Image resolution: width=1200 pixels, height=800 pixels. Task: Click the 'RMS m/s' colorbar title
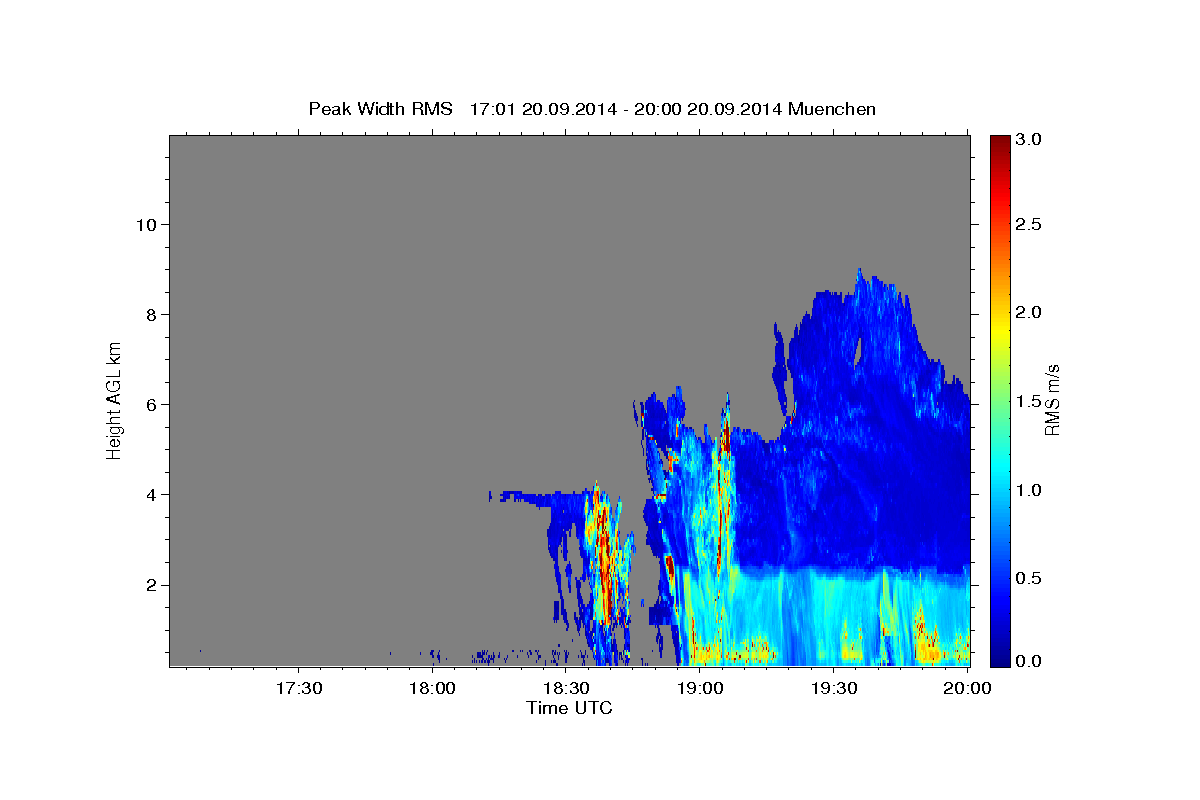(x=1052, y=401)
